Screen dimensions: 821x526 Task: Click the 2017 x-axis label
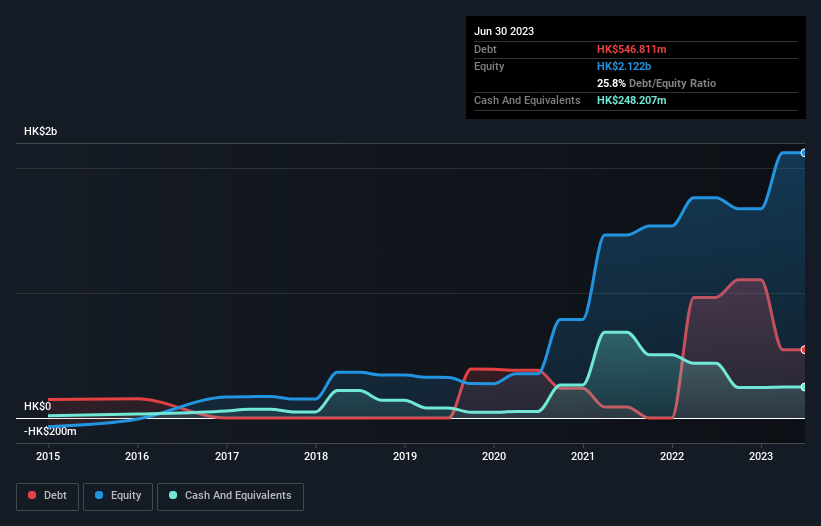tap(227, 456)
